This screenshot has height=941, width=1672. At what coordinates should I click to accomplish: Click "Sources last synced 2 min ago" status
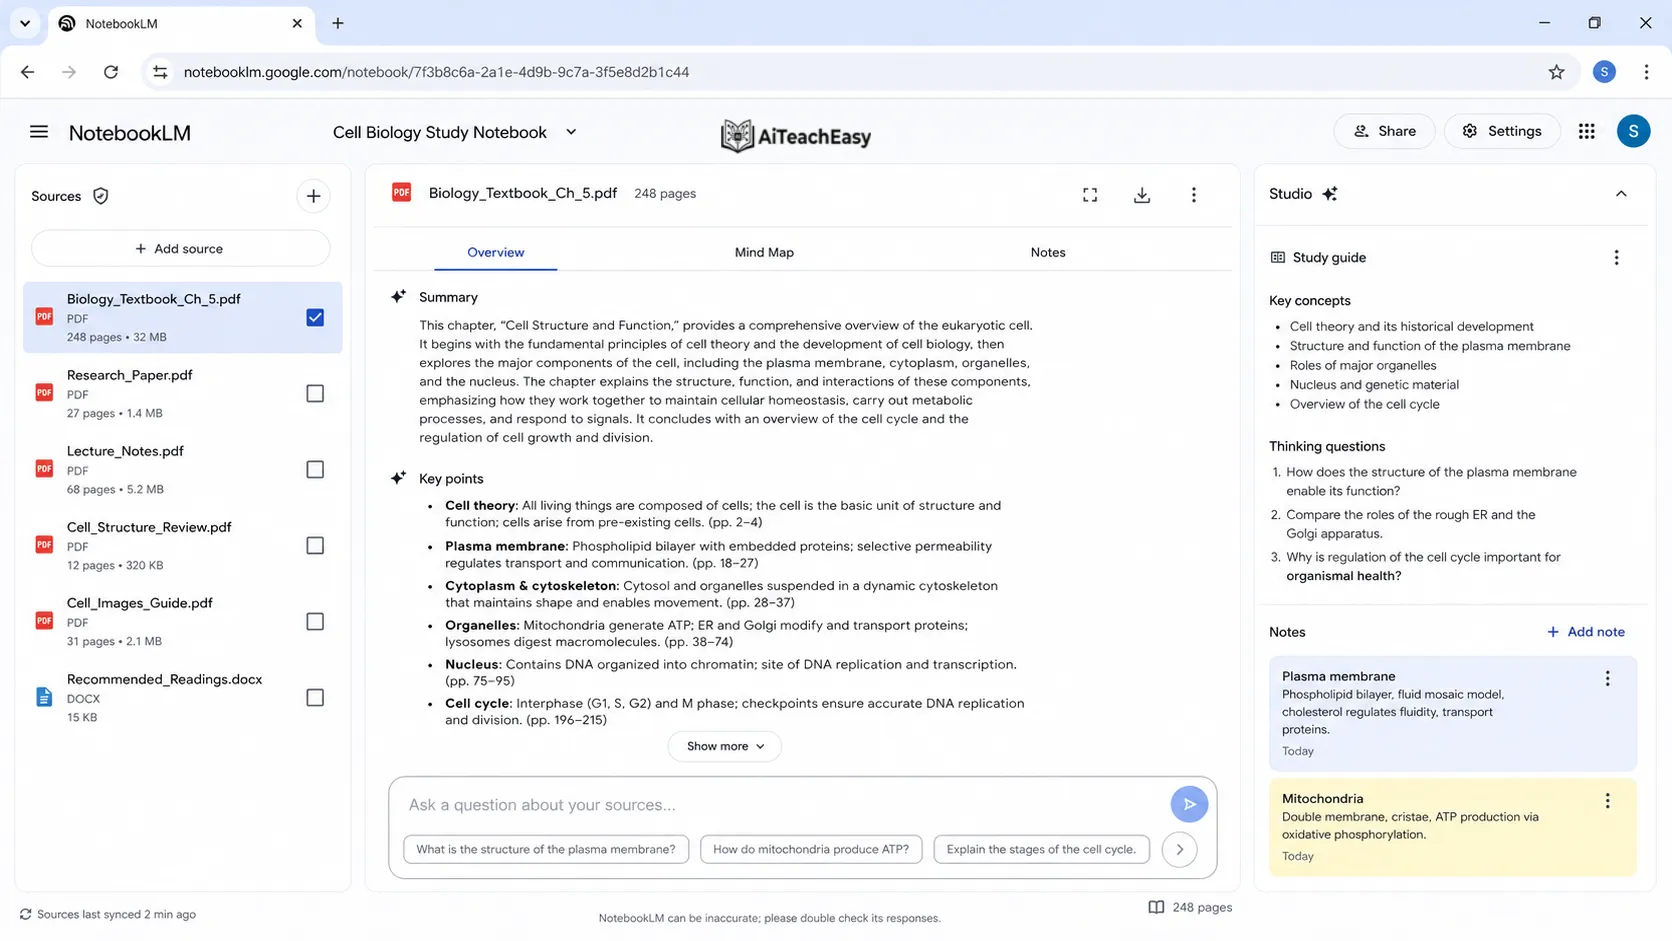coord(116,914)
